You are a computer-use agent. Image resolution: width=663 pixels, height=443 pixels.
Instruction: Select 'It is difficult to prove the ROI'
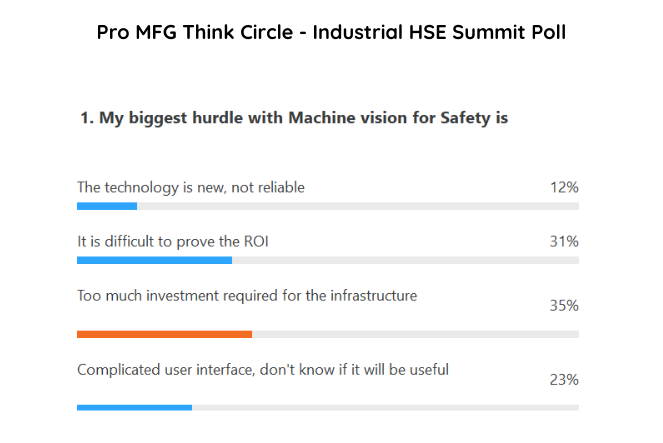173,241
